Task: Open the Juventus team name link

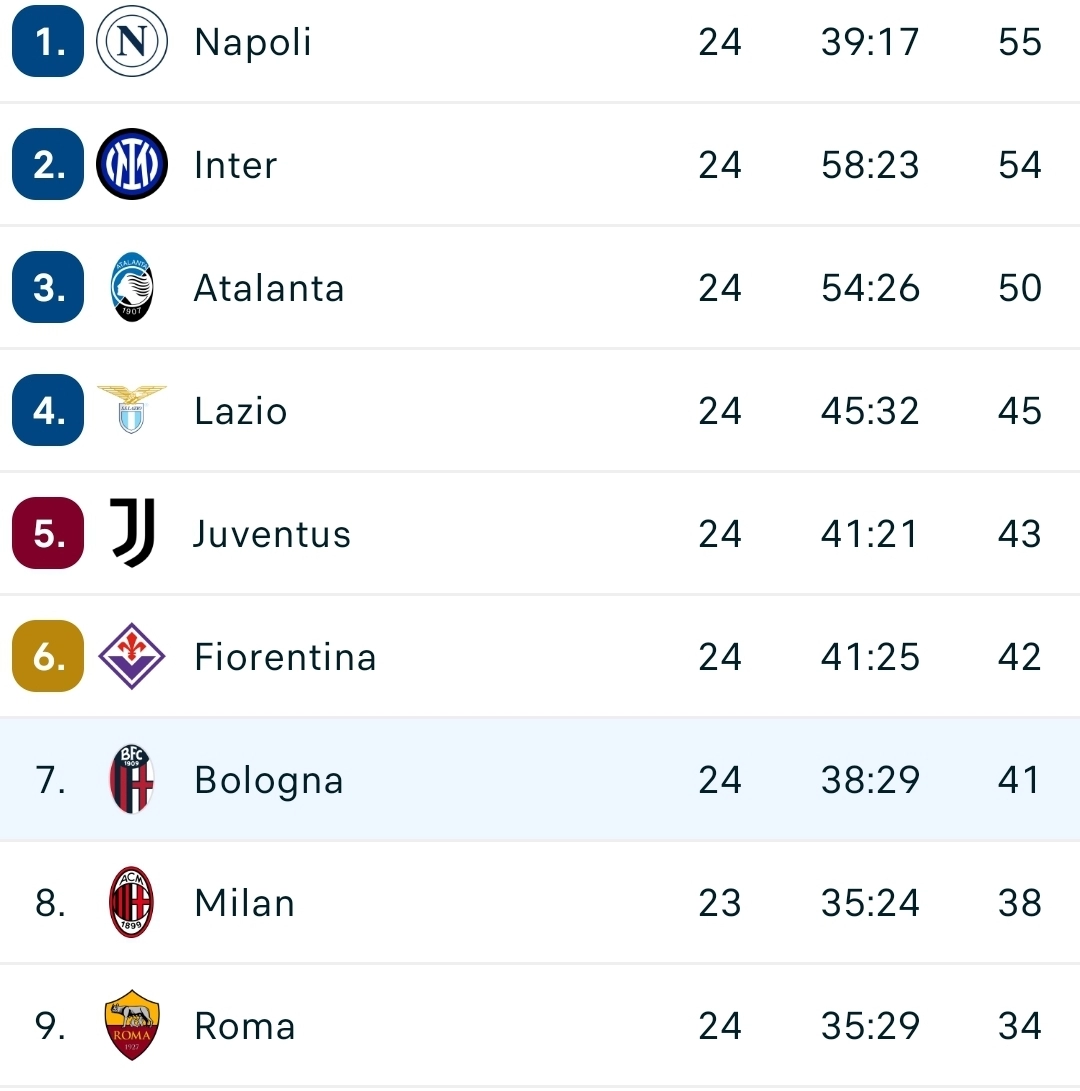Action: tap(271, 534)
